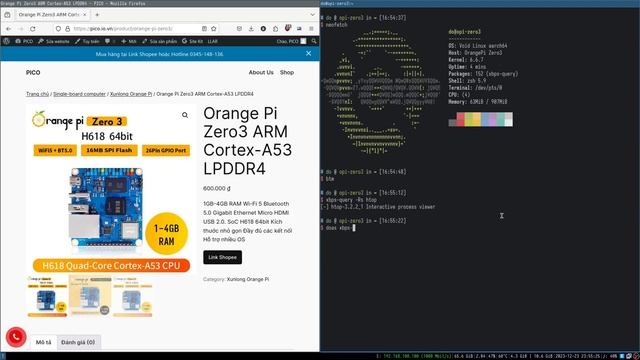Click the admin bar search magnifier
Viewport: 640px width, 360px height.
click(x=314, y=41)
